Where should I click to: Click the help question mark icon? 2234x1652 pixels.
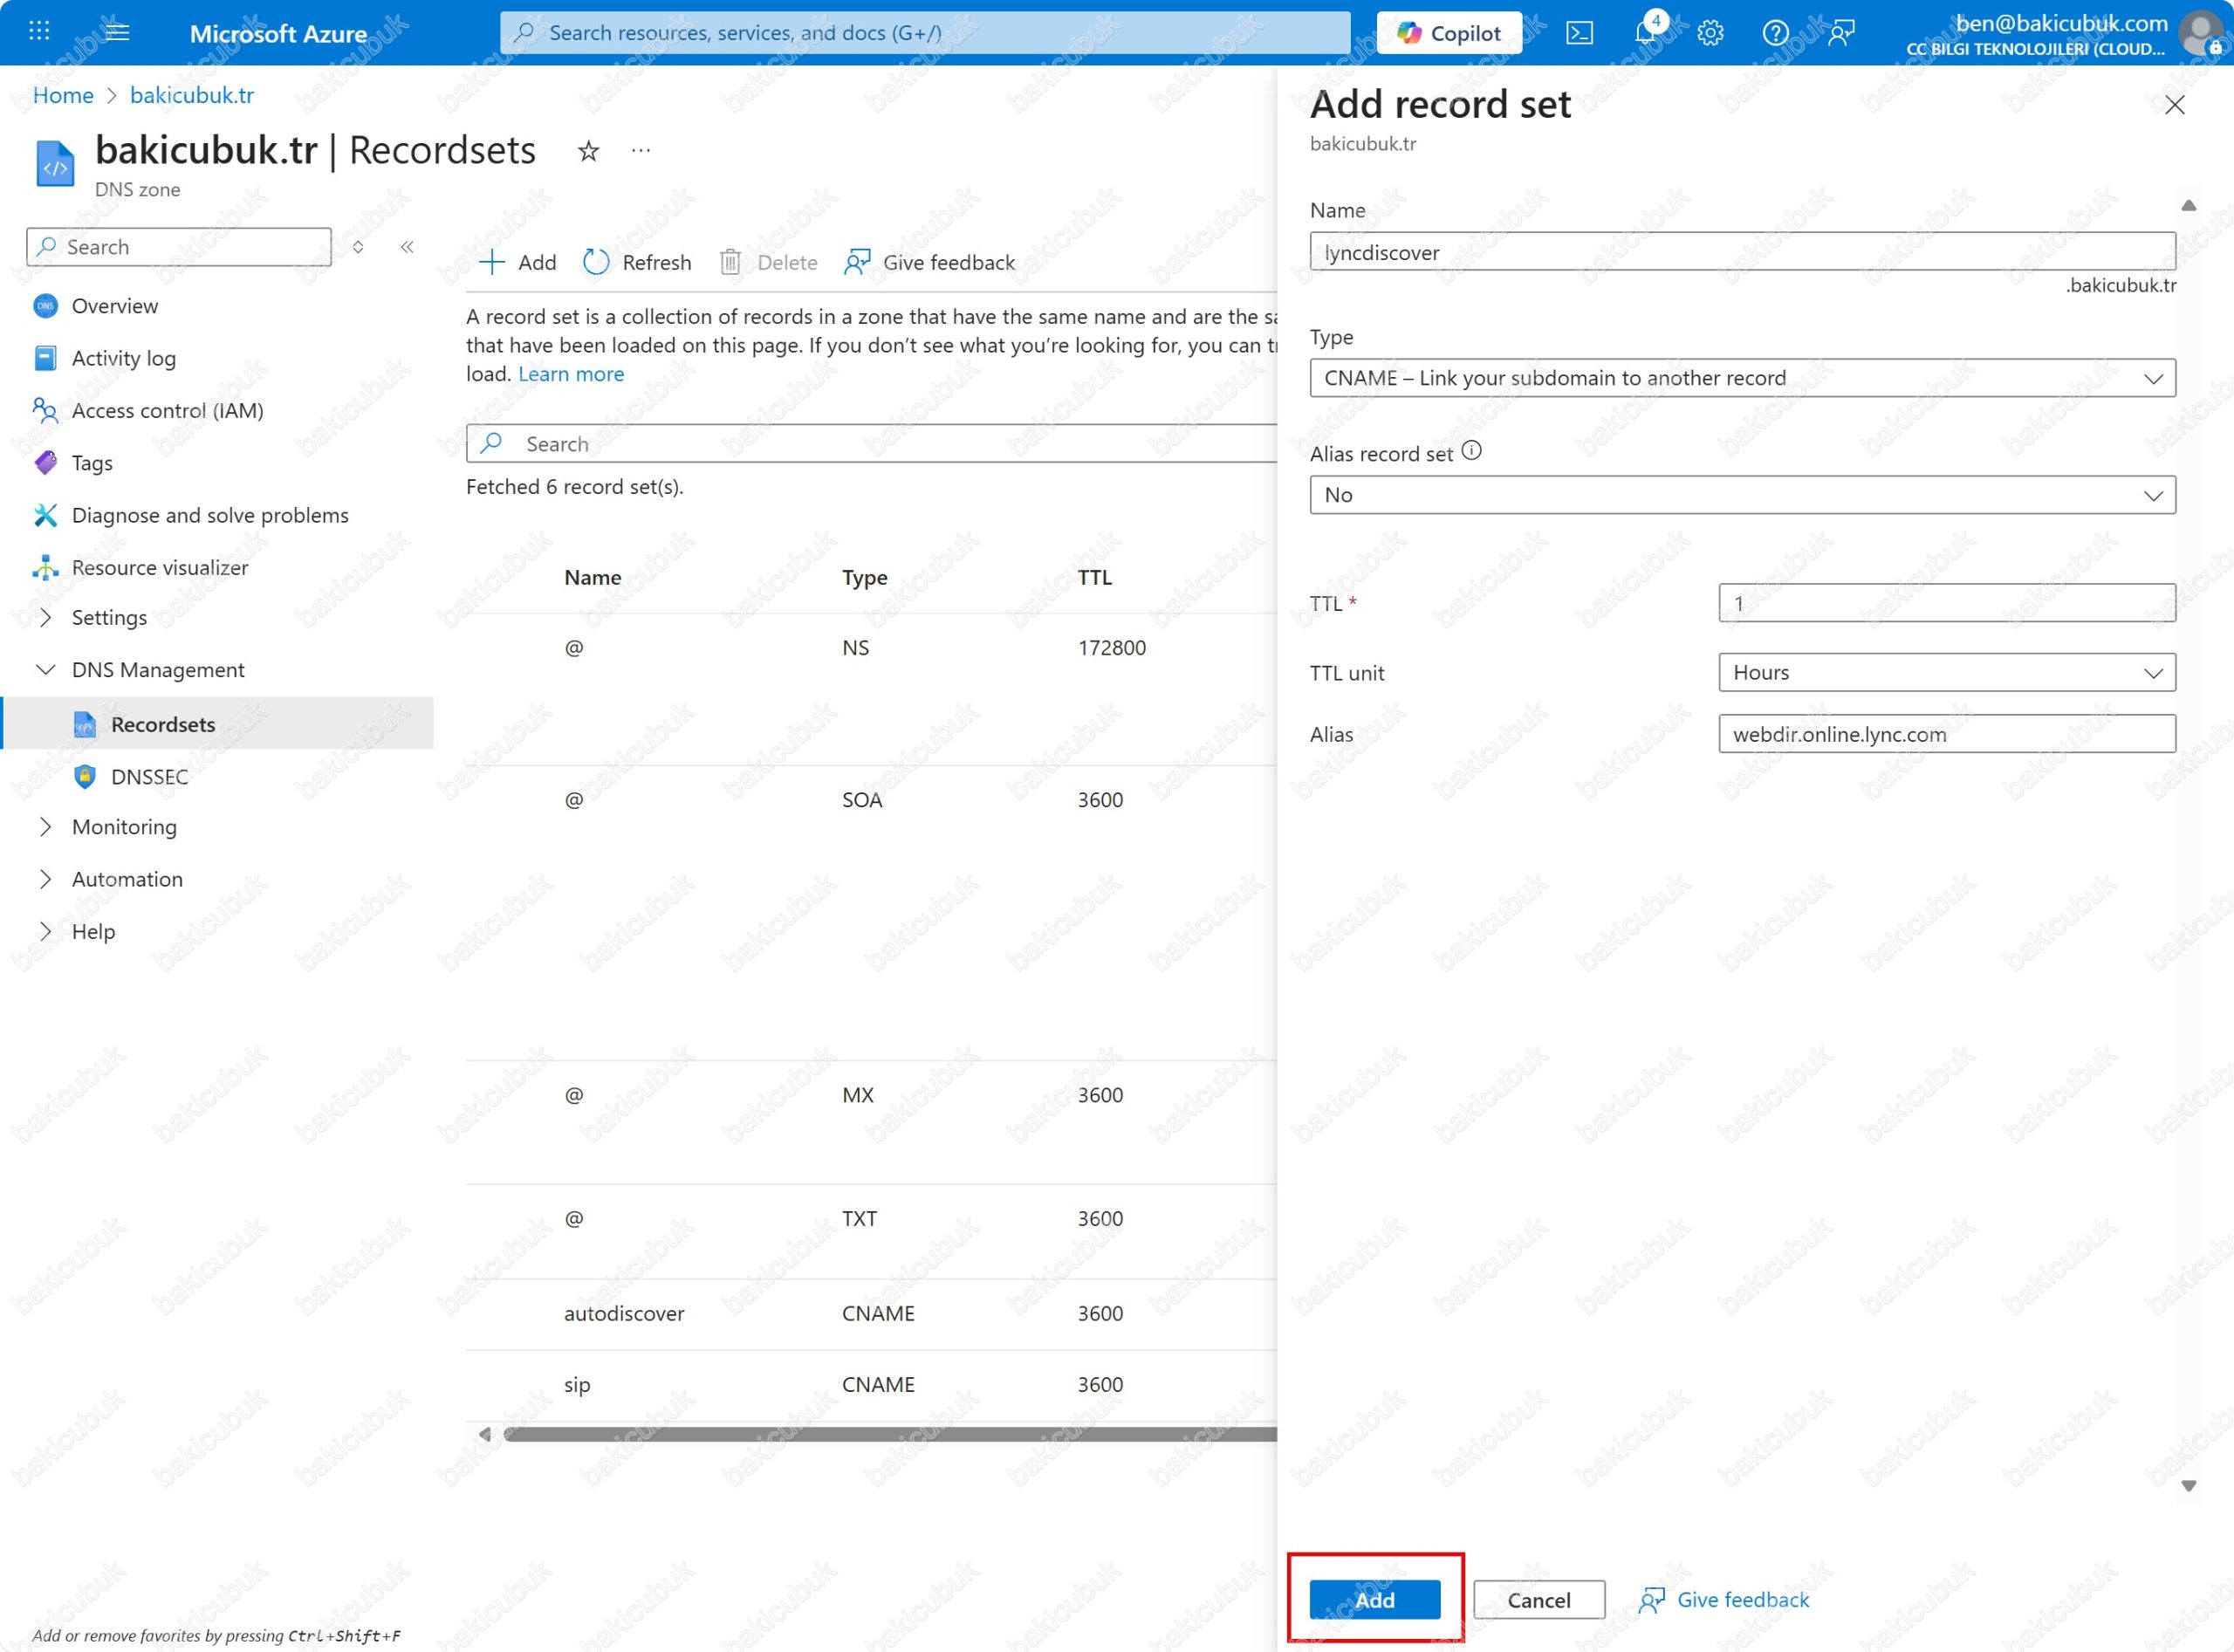(1775, 33)
